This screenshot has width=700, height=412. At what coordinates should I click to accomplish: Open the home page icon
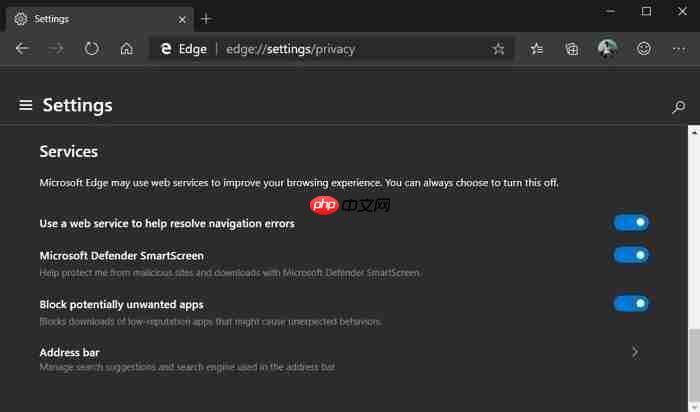click(x=126, y=48)
